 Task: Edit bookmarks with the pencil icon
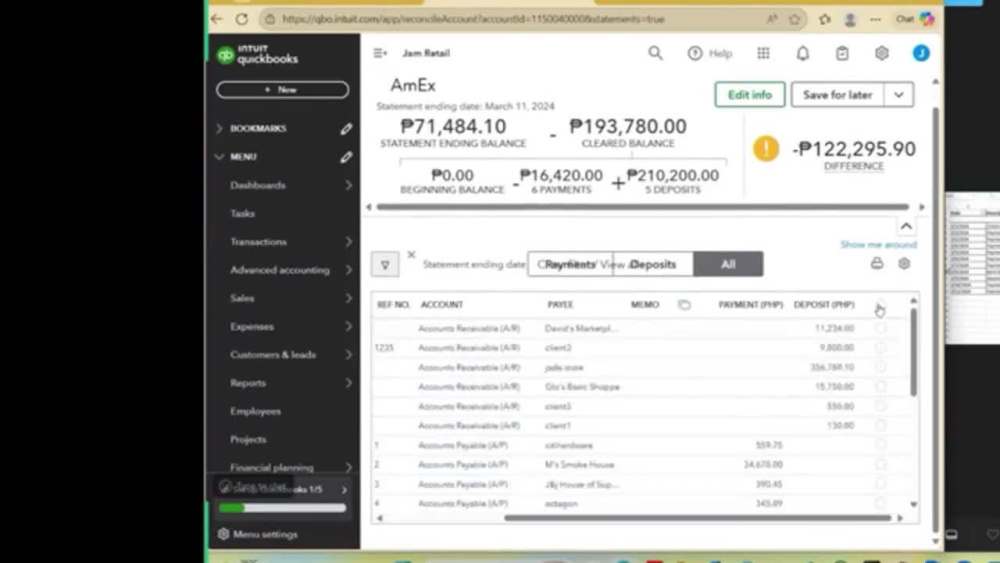point(346,129)
